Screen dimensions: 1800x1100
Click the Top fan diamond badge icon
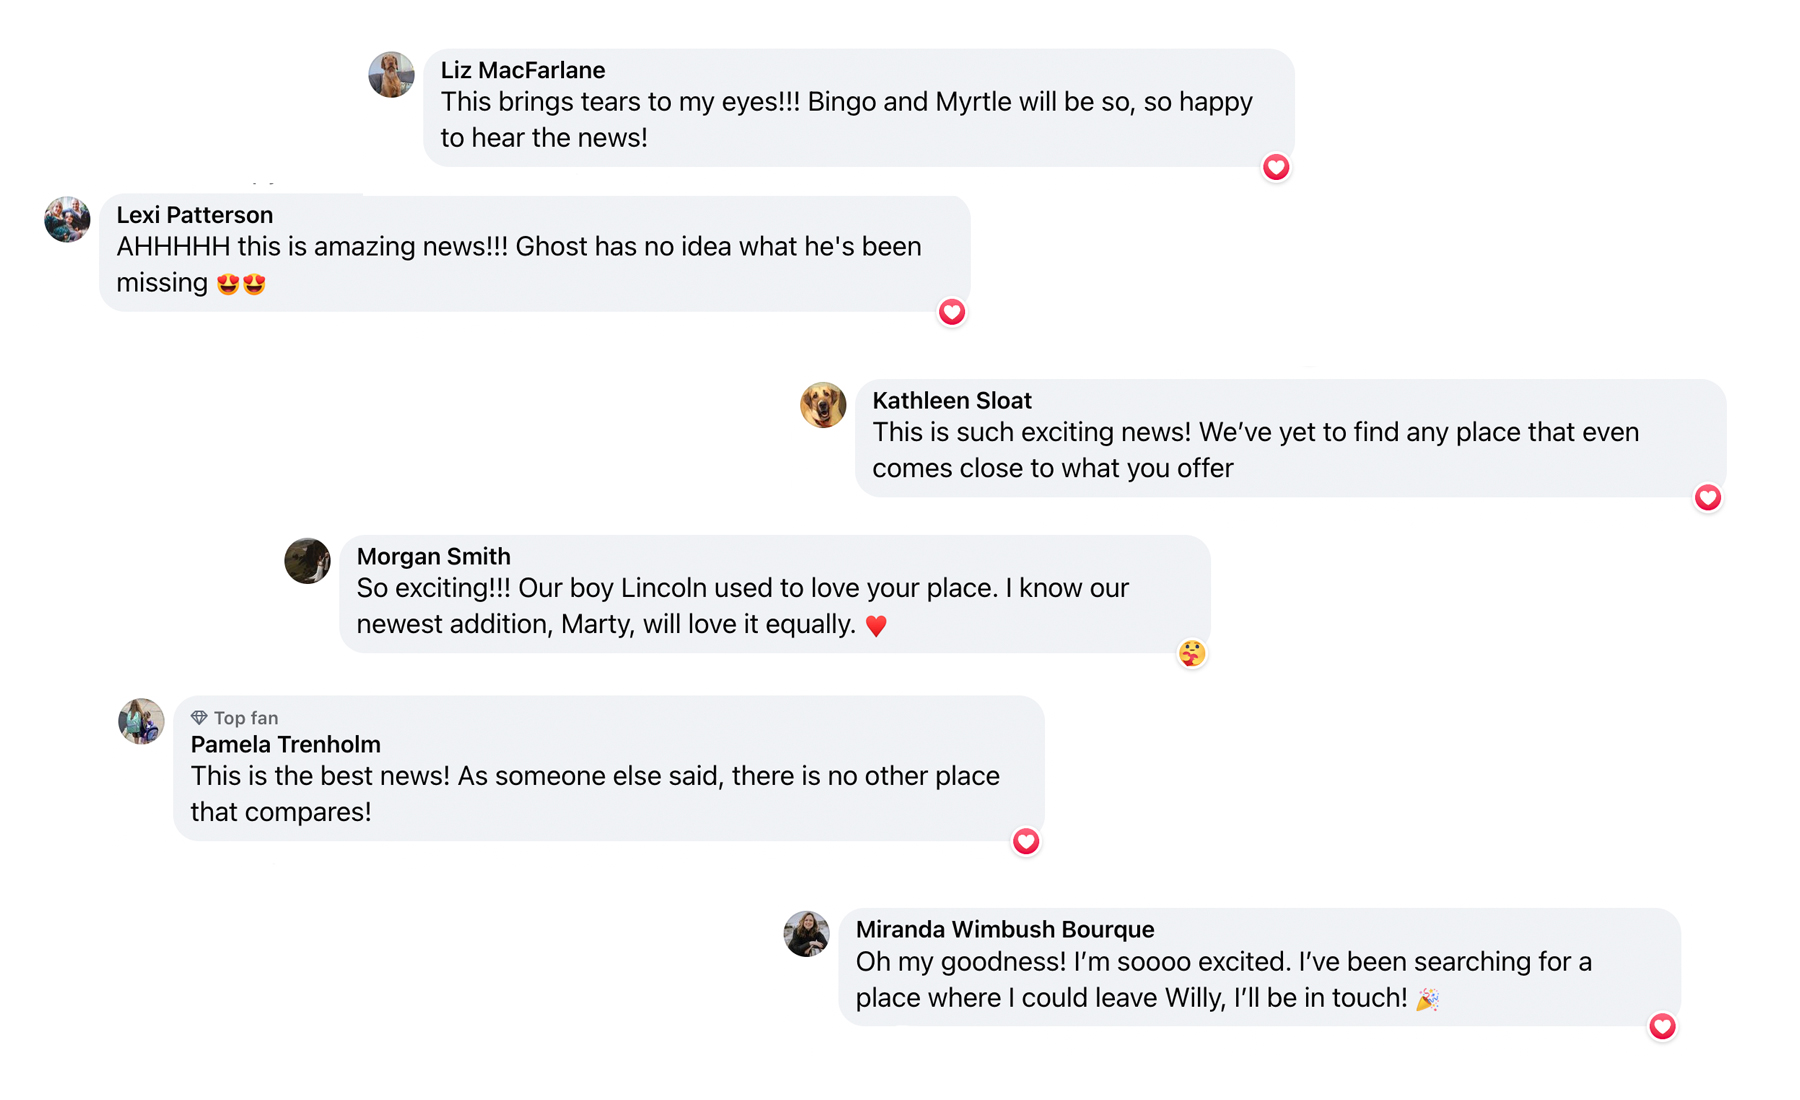pyautogui.click(x=199, y=717)
